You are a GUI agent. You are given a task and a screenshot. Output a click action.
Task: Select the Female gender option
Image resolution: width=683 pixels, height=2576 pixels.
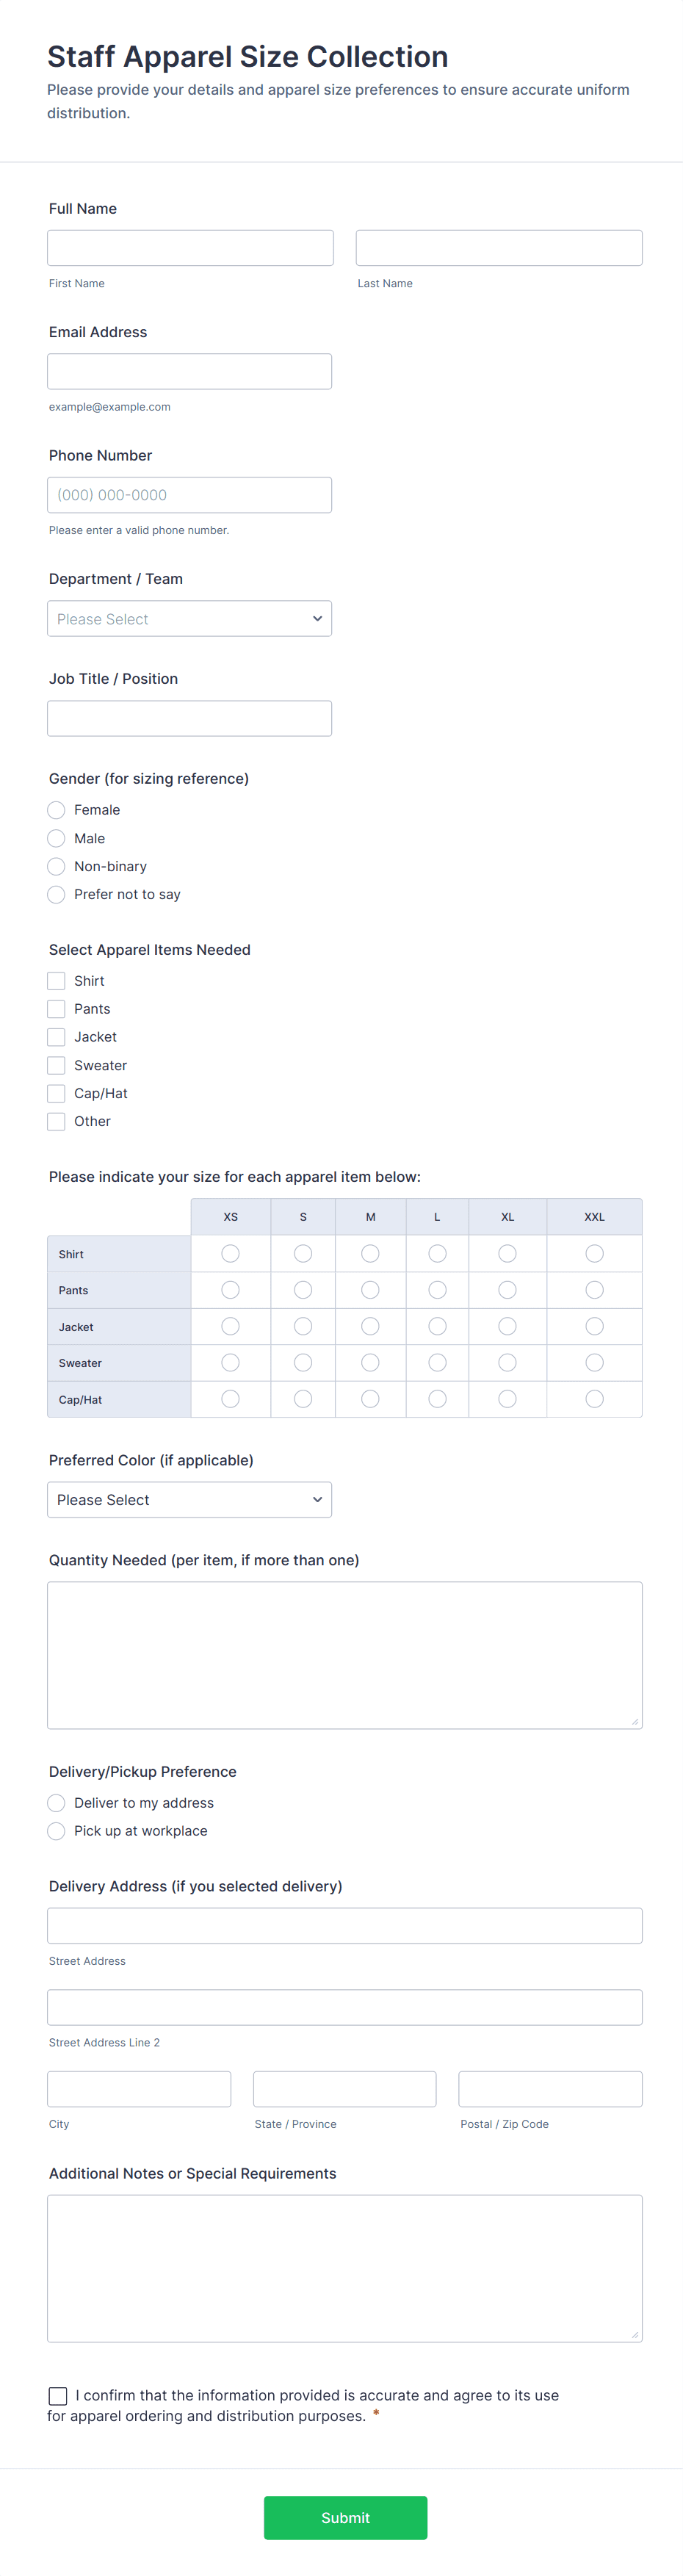[57, 810]
